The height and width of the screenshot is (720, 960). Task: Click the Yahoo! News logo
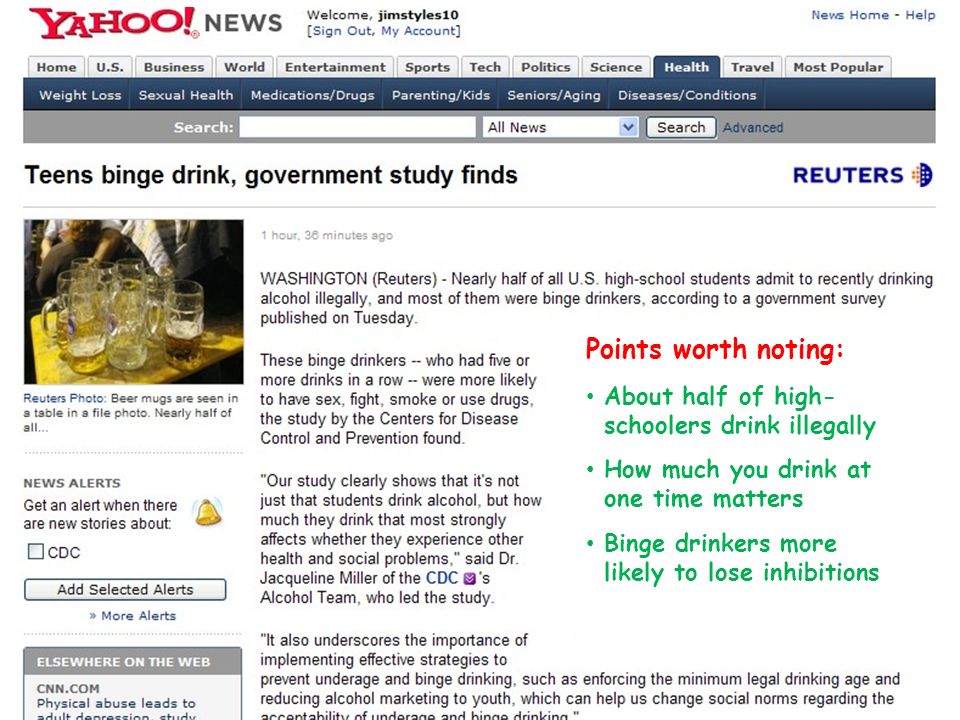click(156, 23)
